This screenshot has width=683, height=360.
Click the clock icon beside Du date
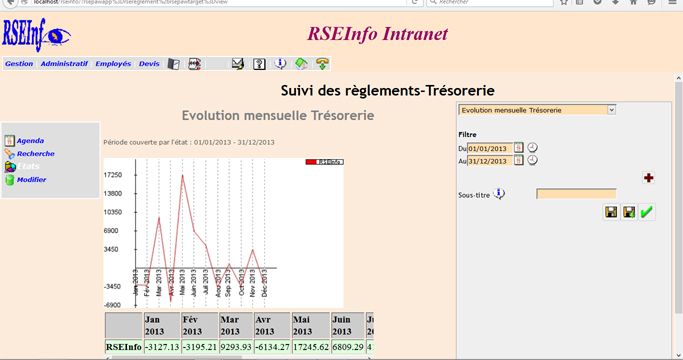(x=532, y=147)
